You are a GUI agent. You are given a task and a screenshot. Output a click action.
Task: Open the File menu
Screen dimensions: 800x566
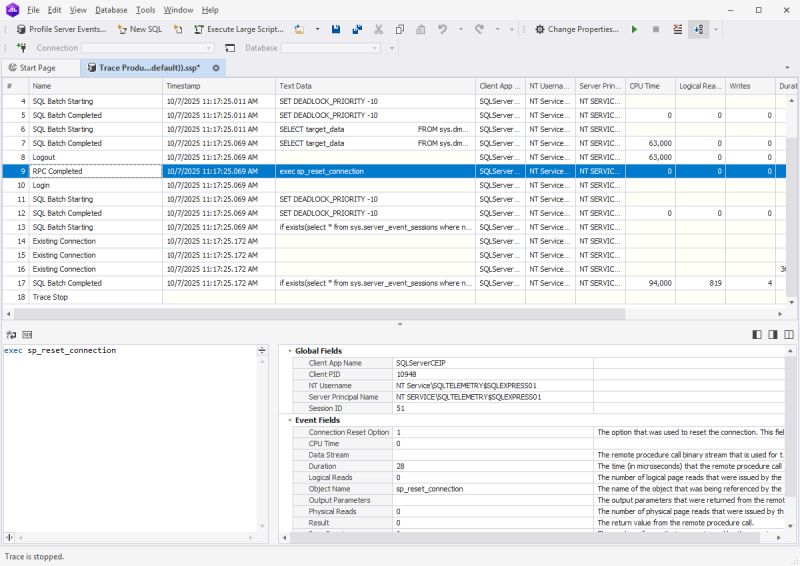pyautogui.click(x=33, y=10)
